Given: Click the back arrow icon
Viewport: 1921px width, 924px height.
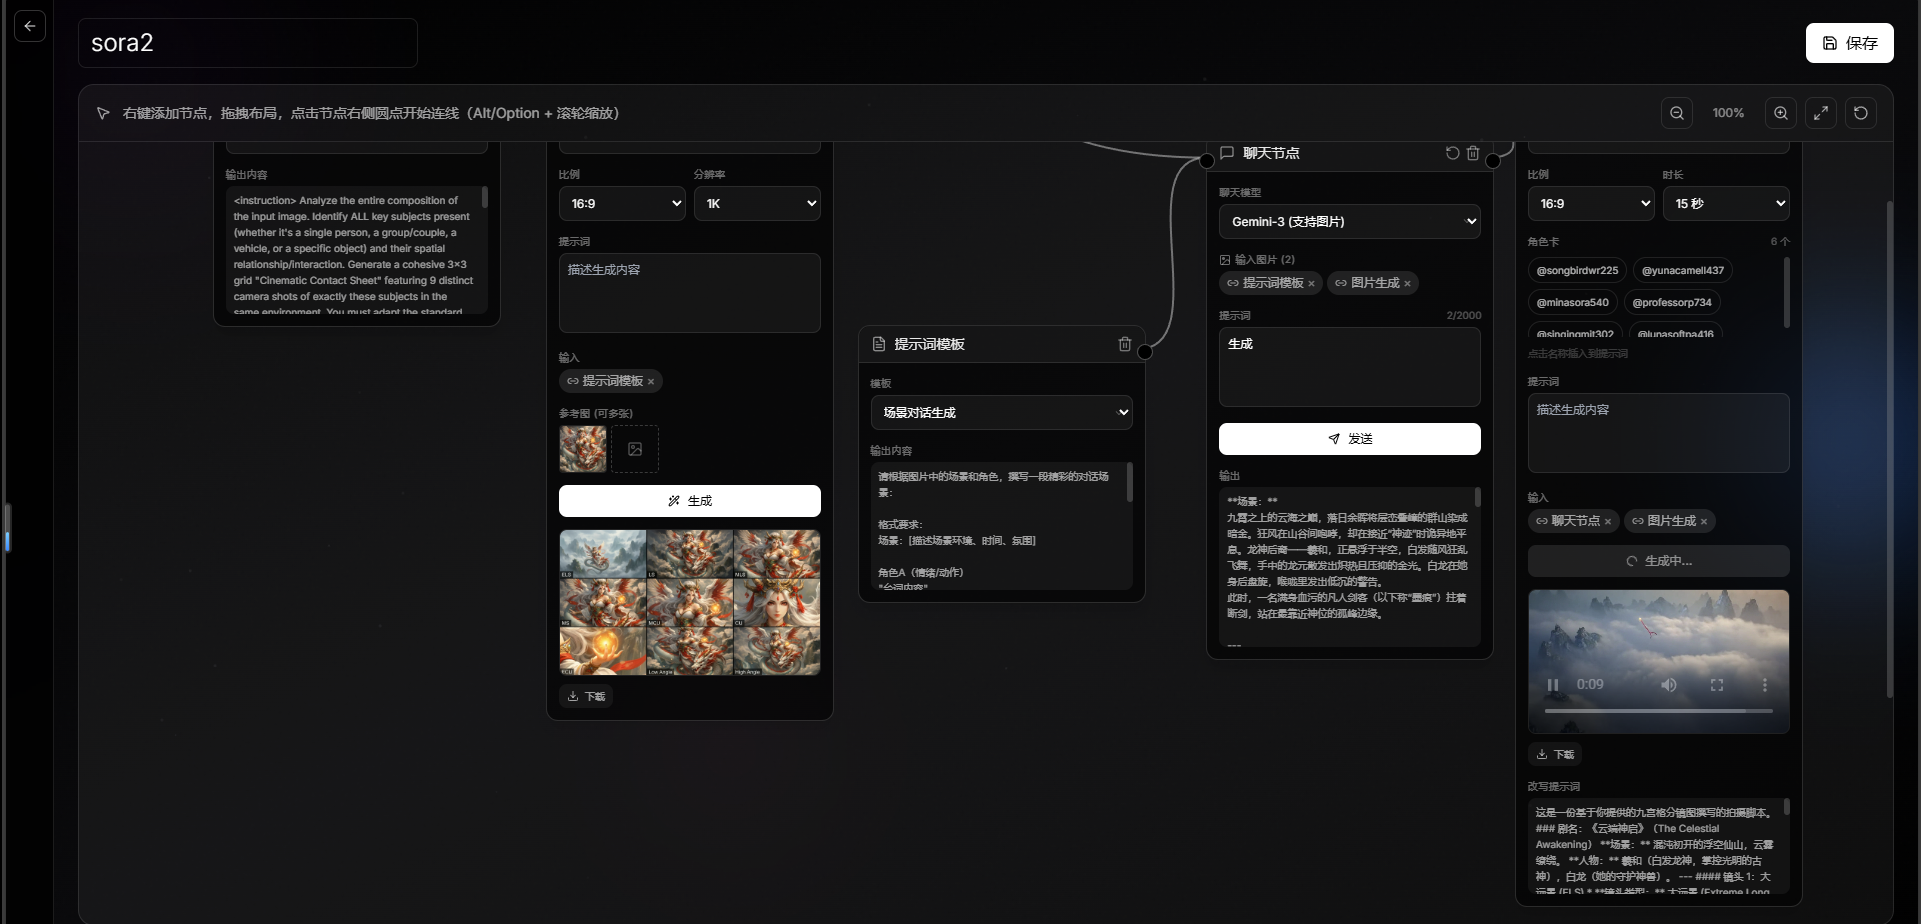Looking at the screenshot, I should 30,26.
